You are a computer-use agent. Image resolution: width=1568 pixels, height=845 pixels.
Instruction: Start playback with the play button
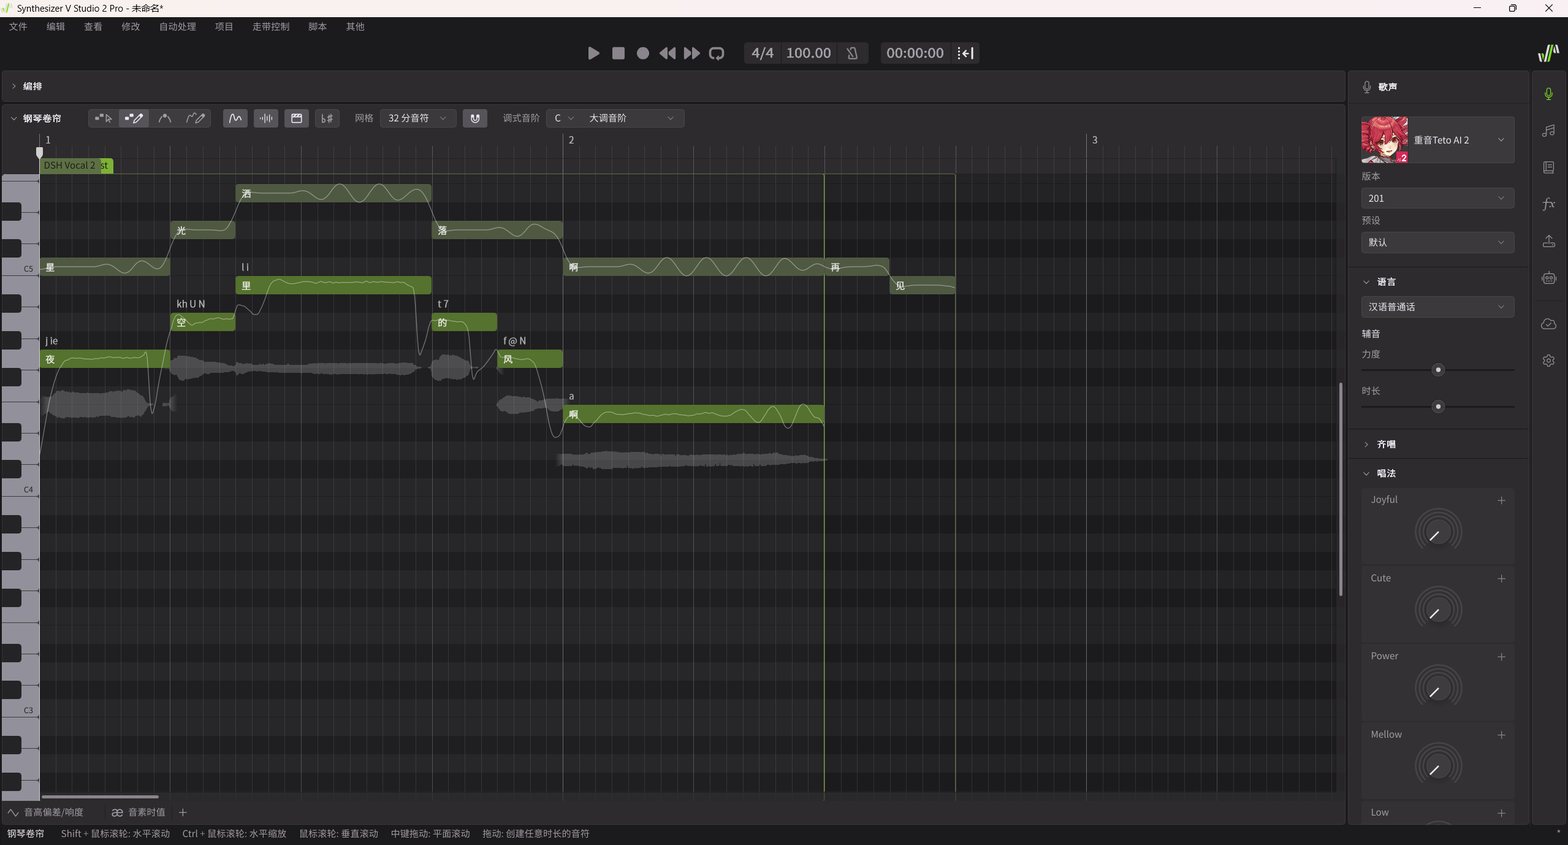pyautogui.click(x=593, y=53)
